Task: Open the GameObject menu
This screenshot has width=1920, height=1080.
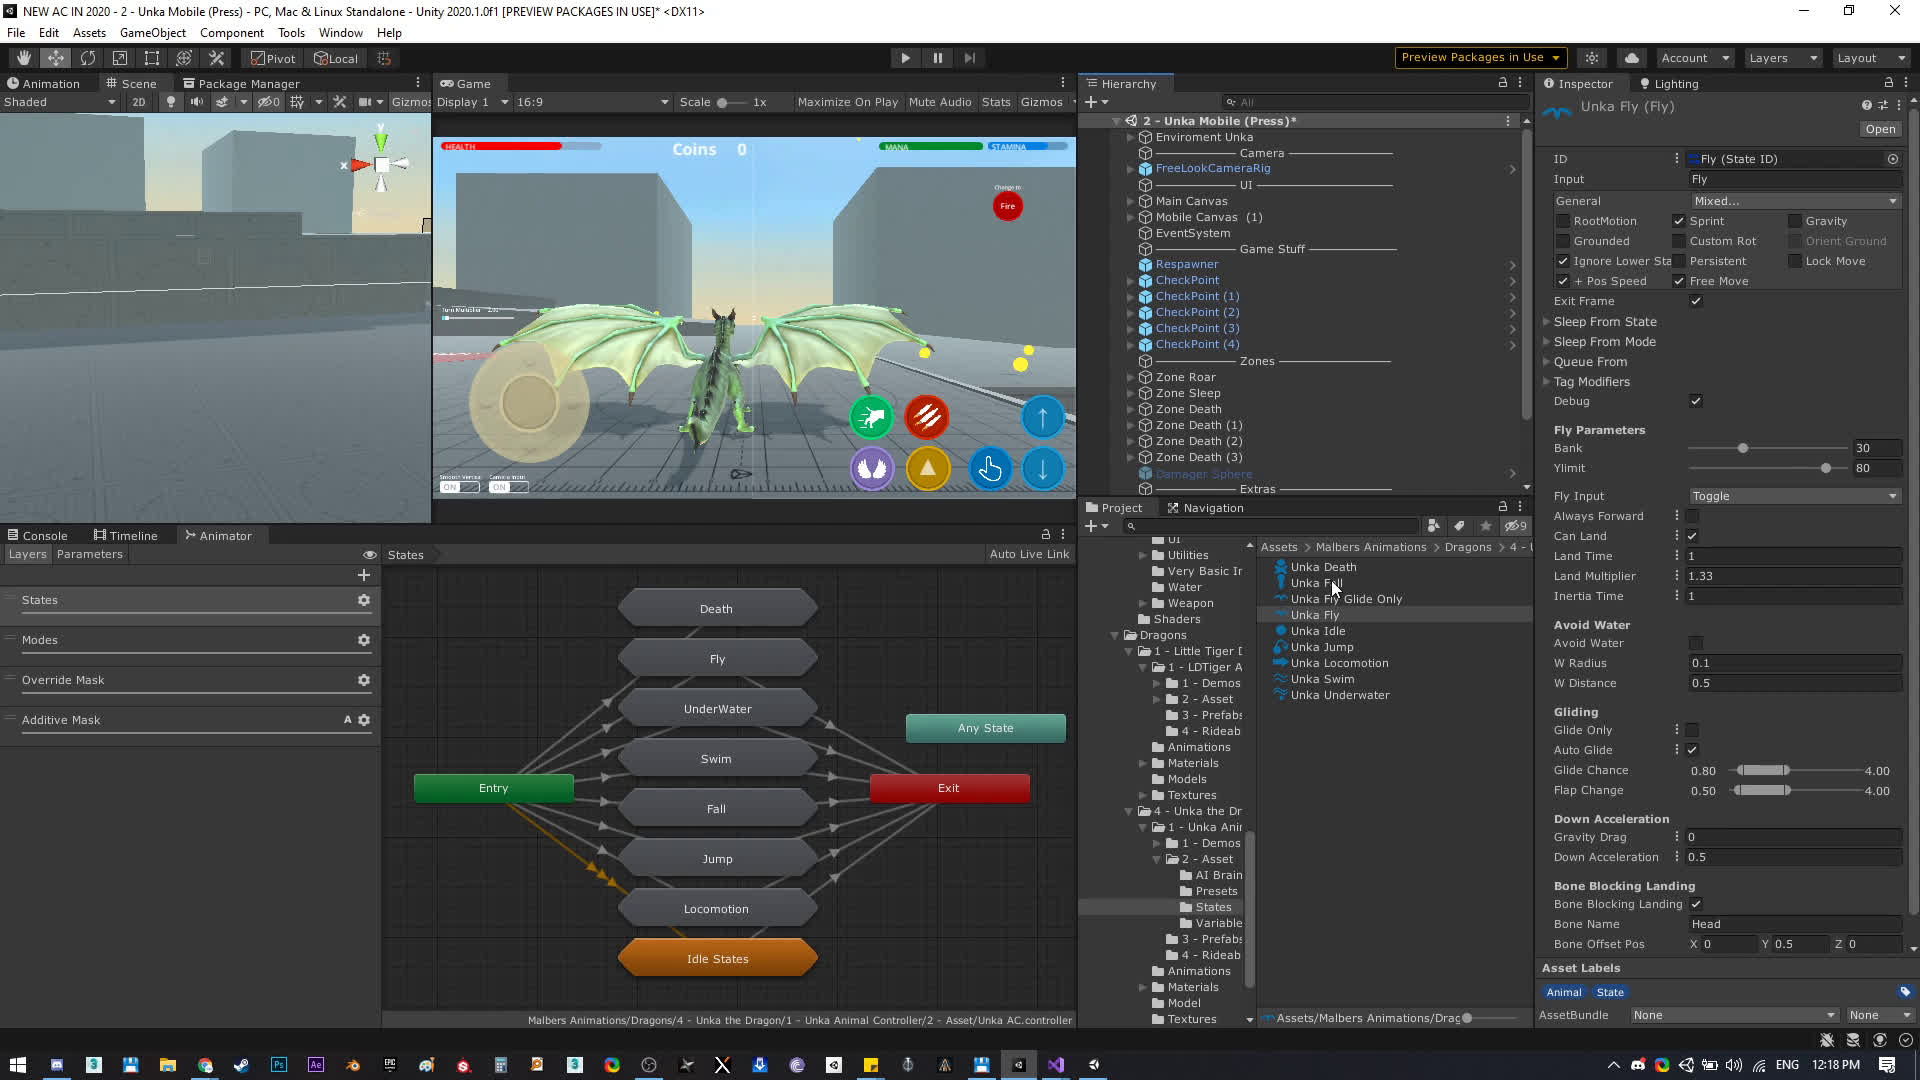Action: click(152, 32)
